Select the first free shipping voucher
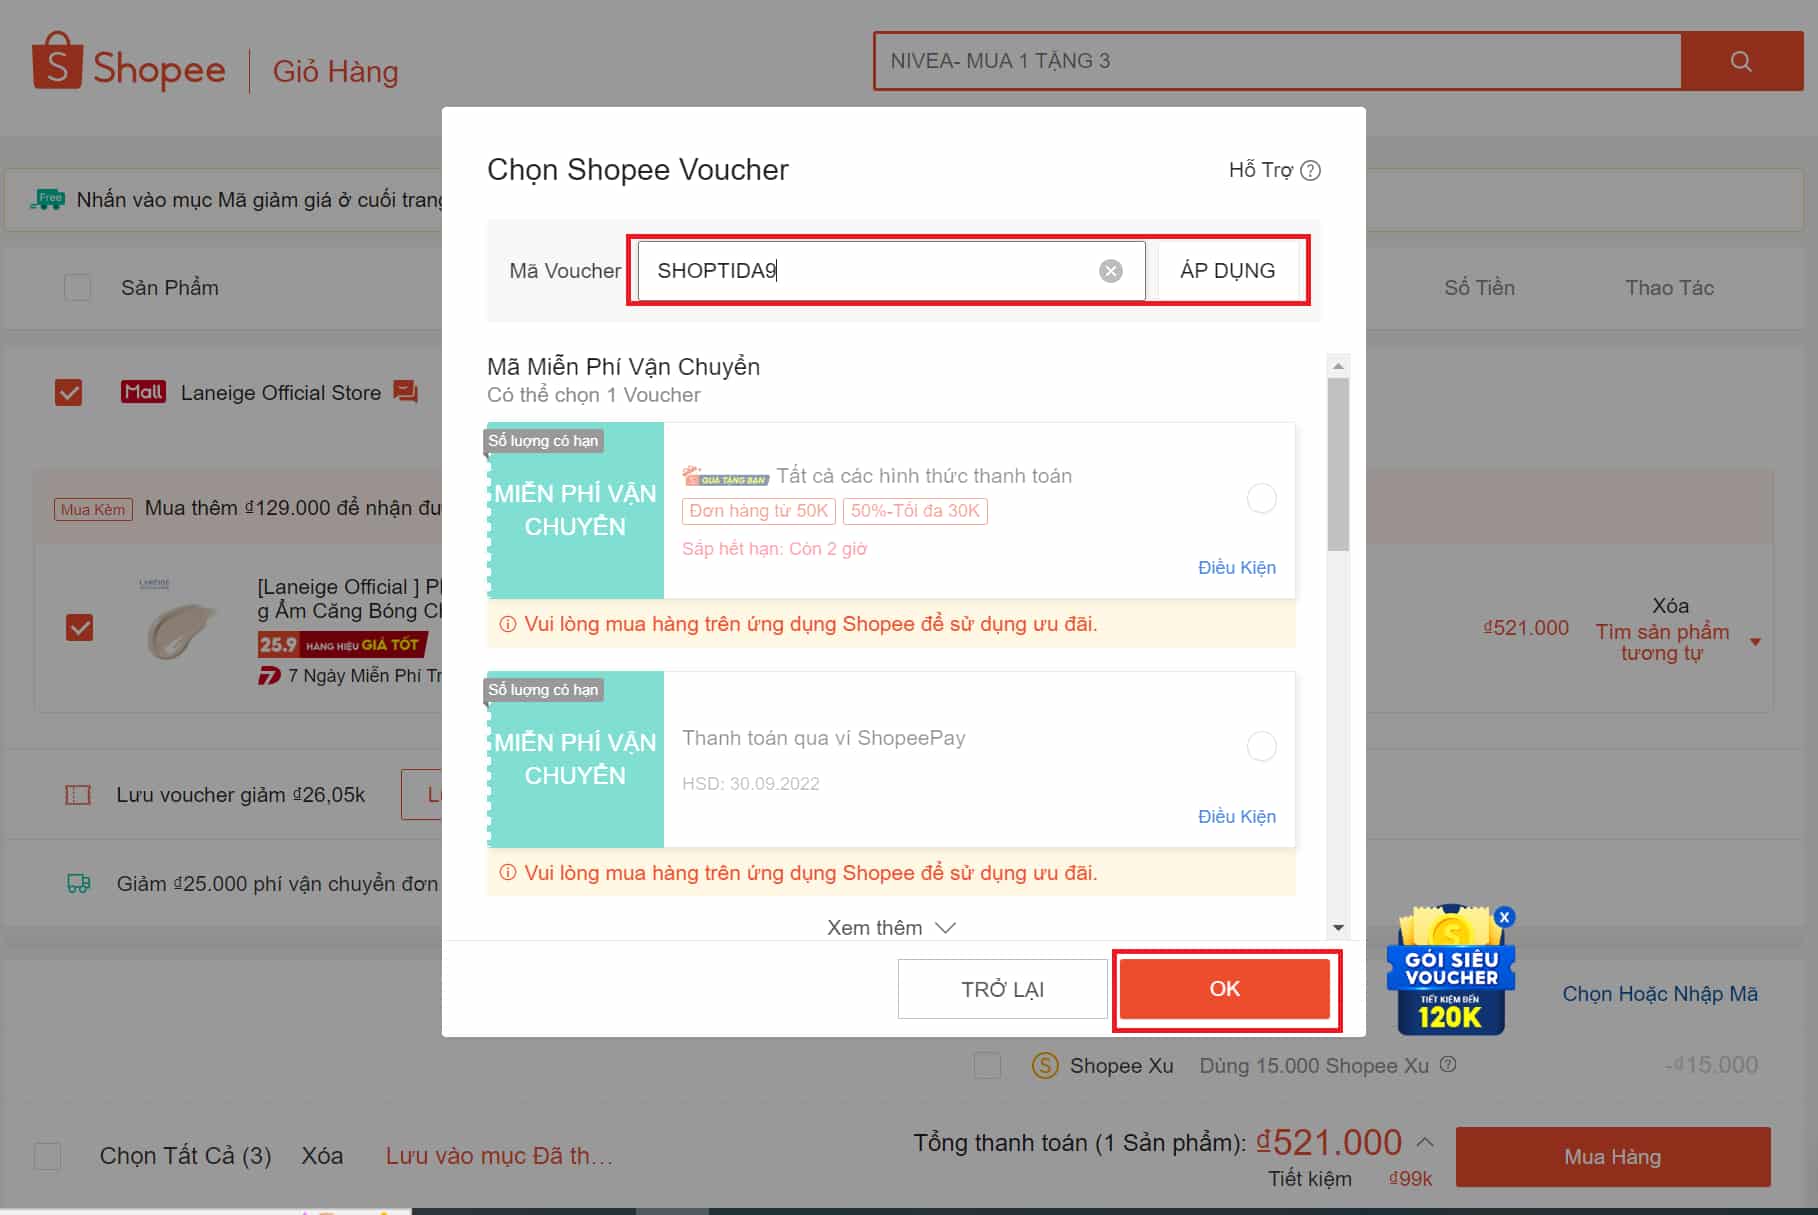This screenshot has height=1215, width=1818. (x=1261, y=498)
